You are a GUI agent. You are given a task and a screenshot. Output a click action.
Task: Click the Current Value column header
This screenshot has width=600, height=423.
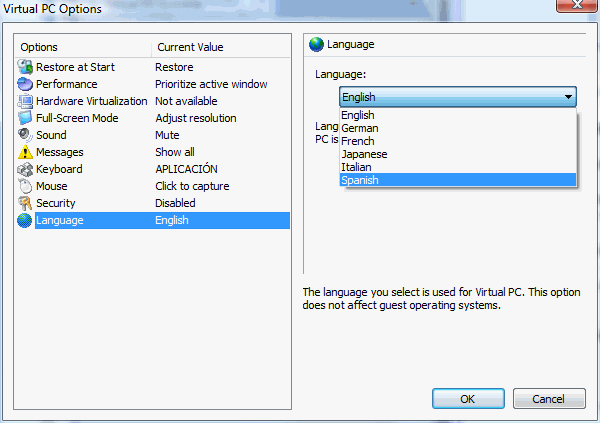[221, 47]
